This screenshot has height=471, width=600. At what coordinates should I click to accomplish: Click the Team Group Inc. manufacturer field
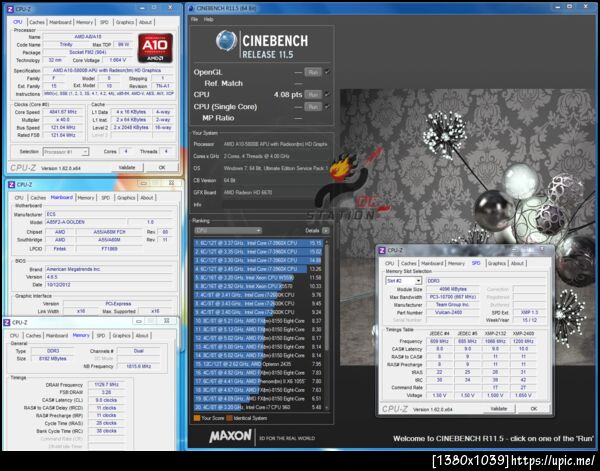click(453, 305)
